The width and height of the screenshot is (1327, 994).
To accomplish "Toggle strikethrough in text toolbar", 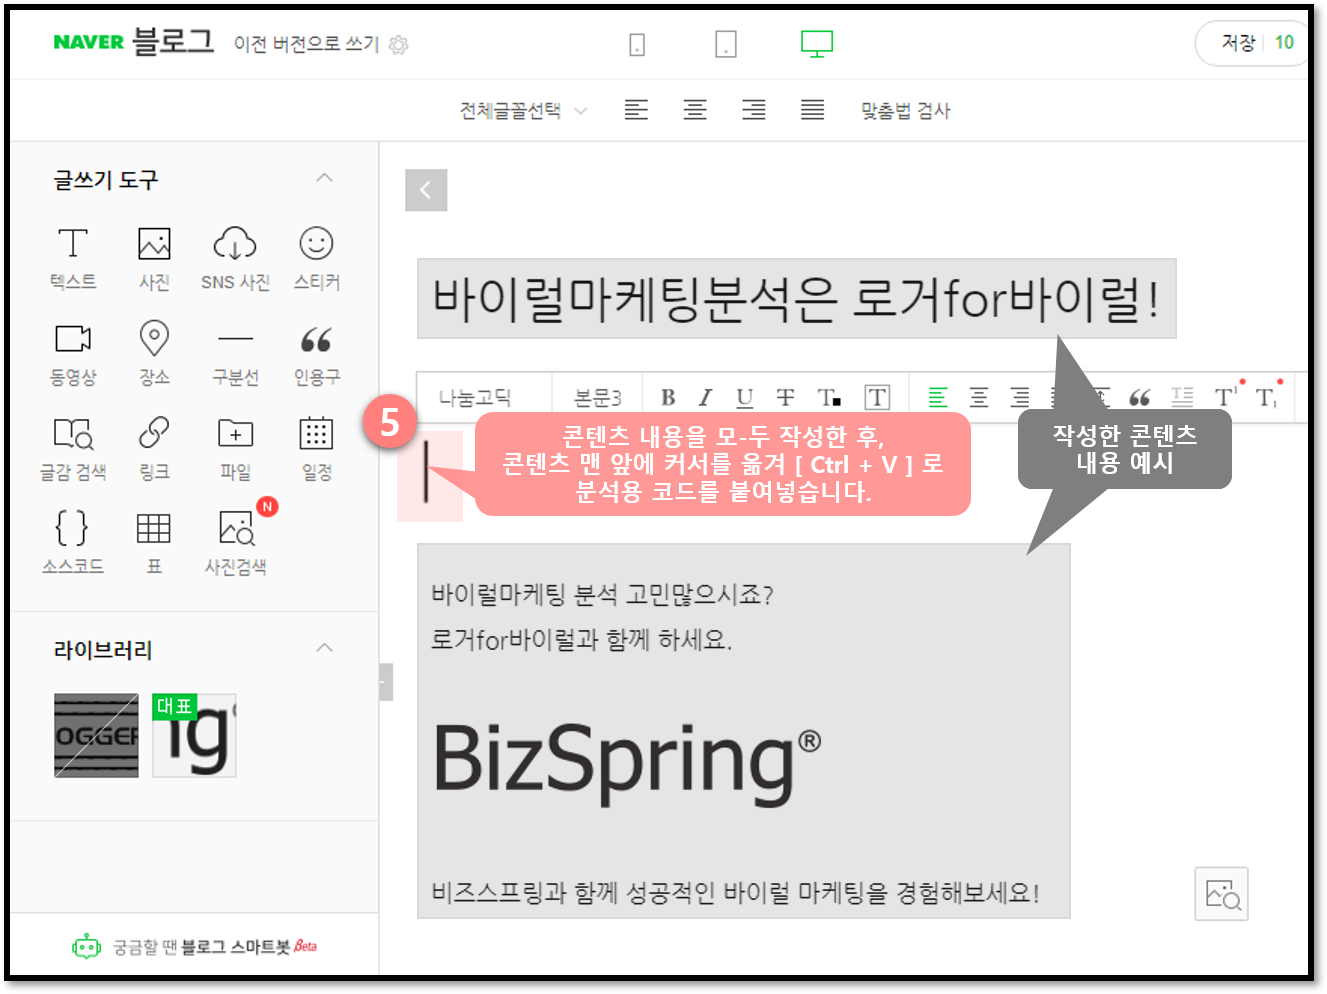I will [786, 398].
